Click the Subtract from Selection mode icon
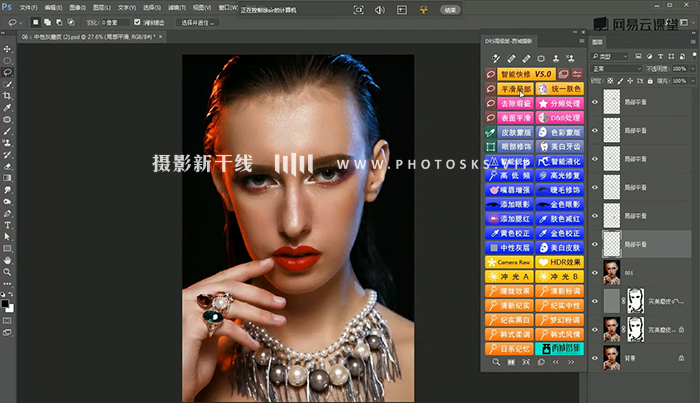Screen dimensions: 700x403 click(x=59, y=22)
